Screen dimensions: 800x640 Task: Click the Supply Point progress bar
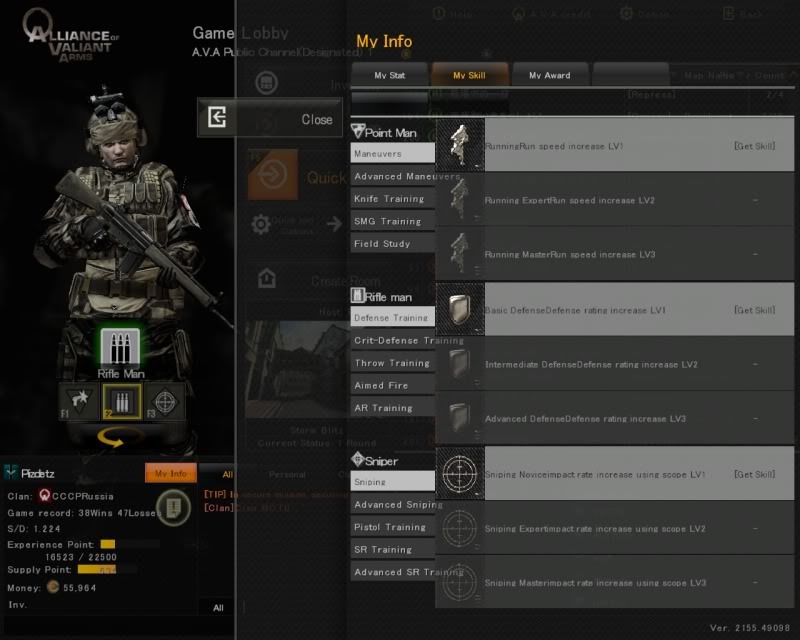[97, 569]
